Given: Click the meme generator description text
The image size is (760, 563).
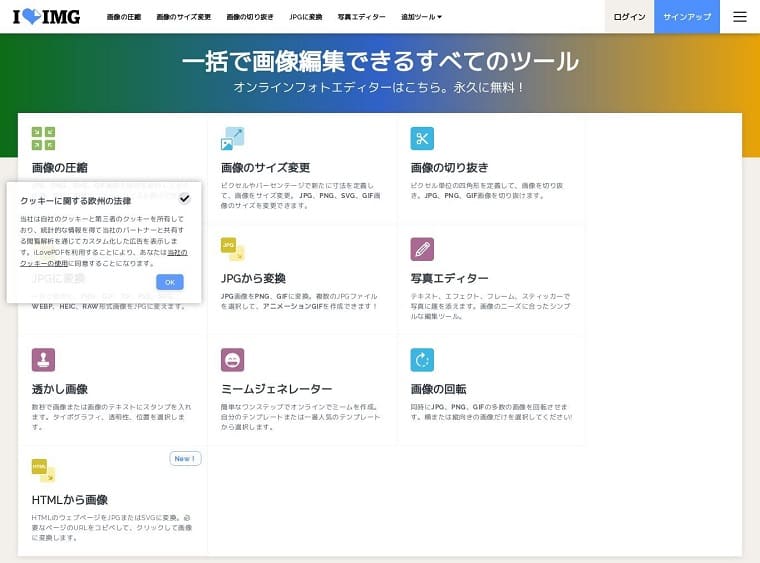Looking at the screenshot, I should [x=301, y=417].
